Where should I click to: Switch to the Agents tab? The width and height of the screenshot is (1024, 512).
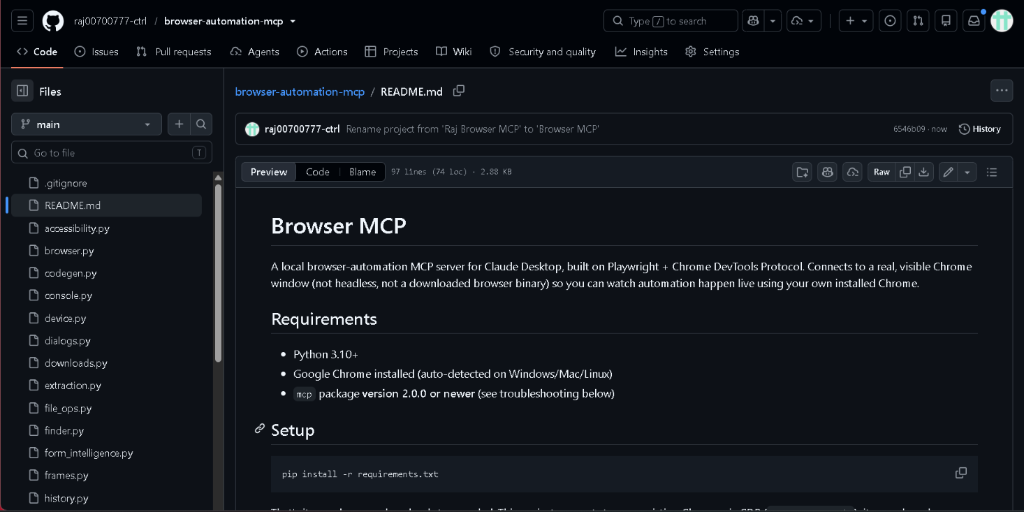click(255, 52)
